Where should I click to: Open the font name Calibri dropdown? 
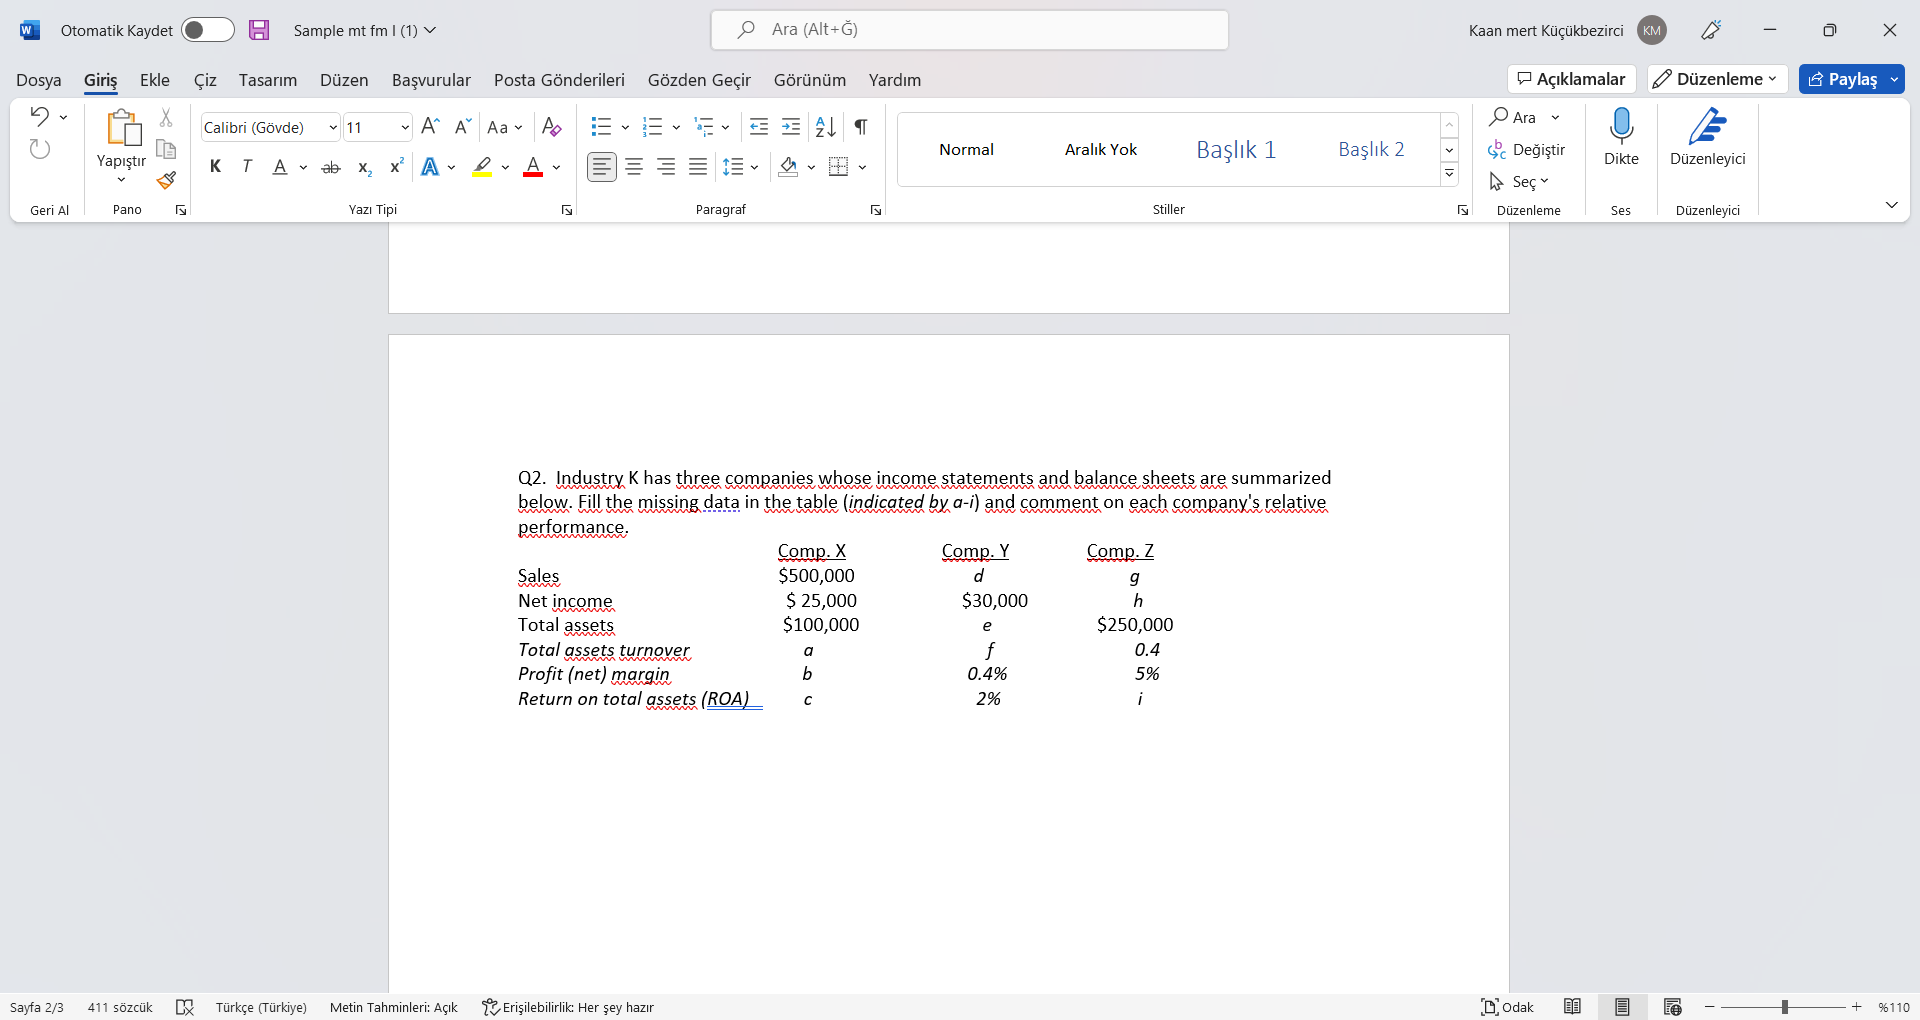pyautogui.click(x=333, y=127)
